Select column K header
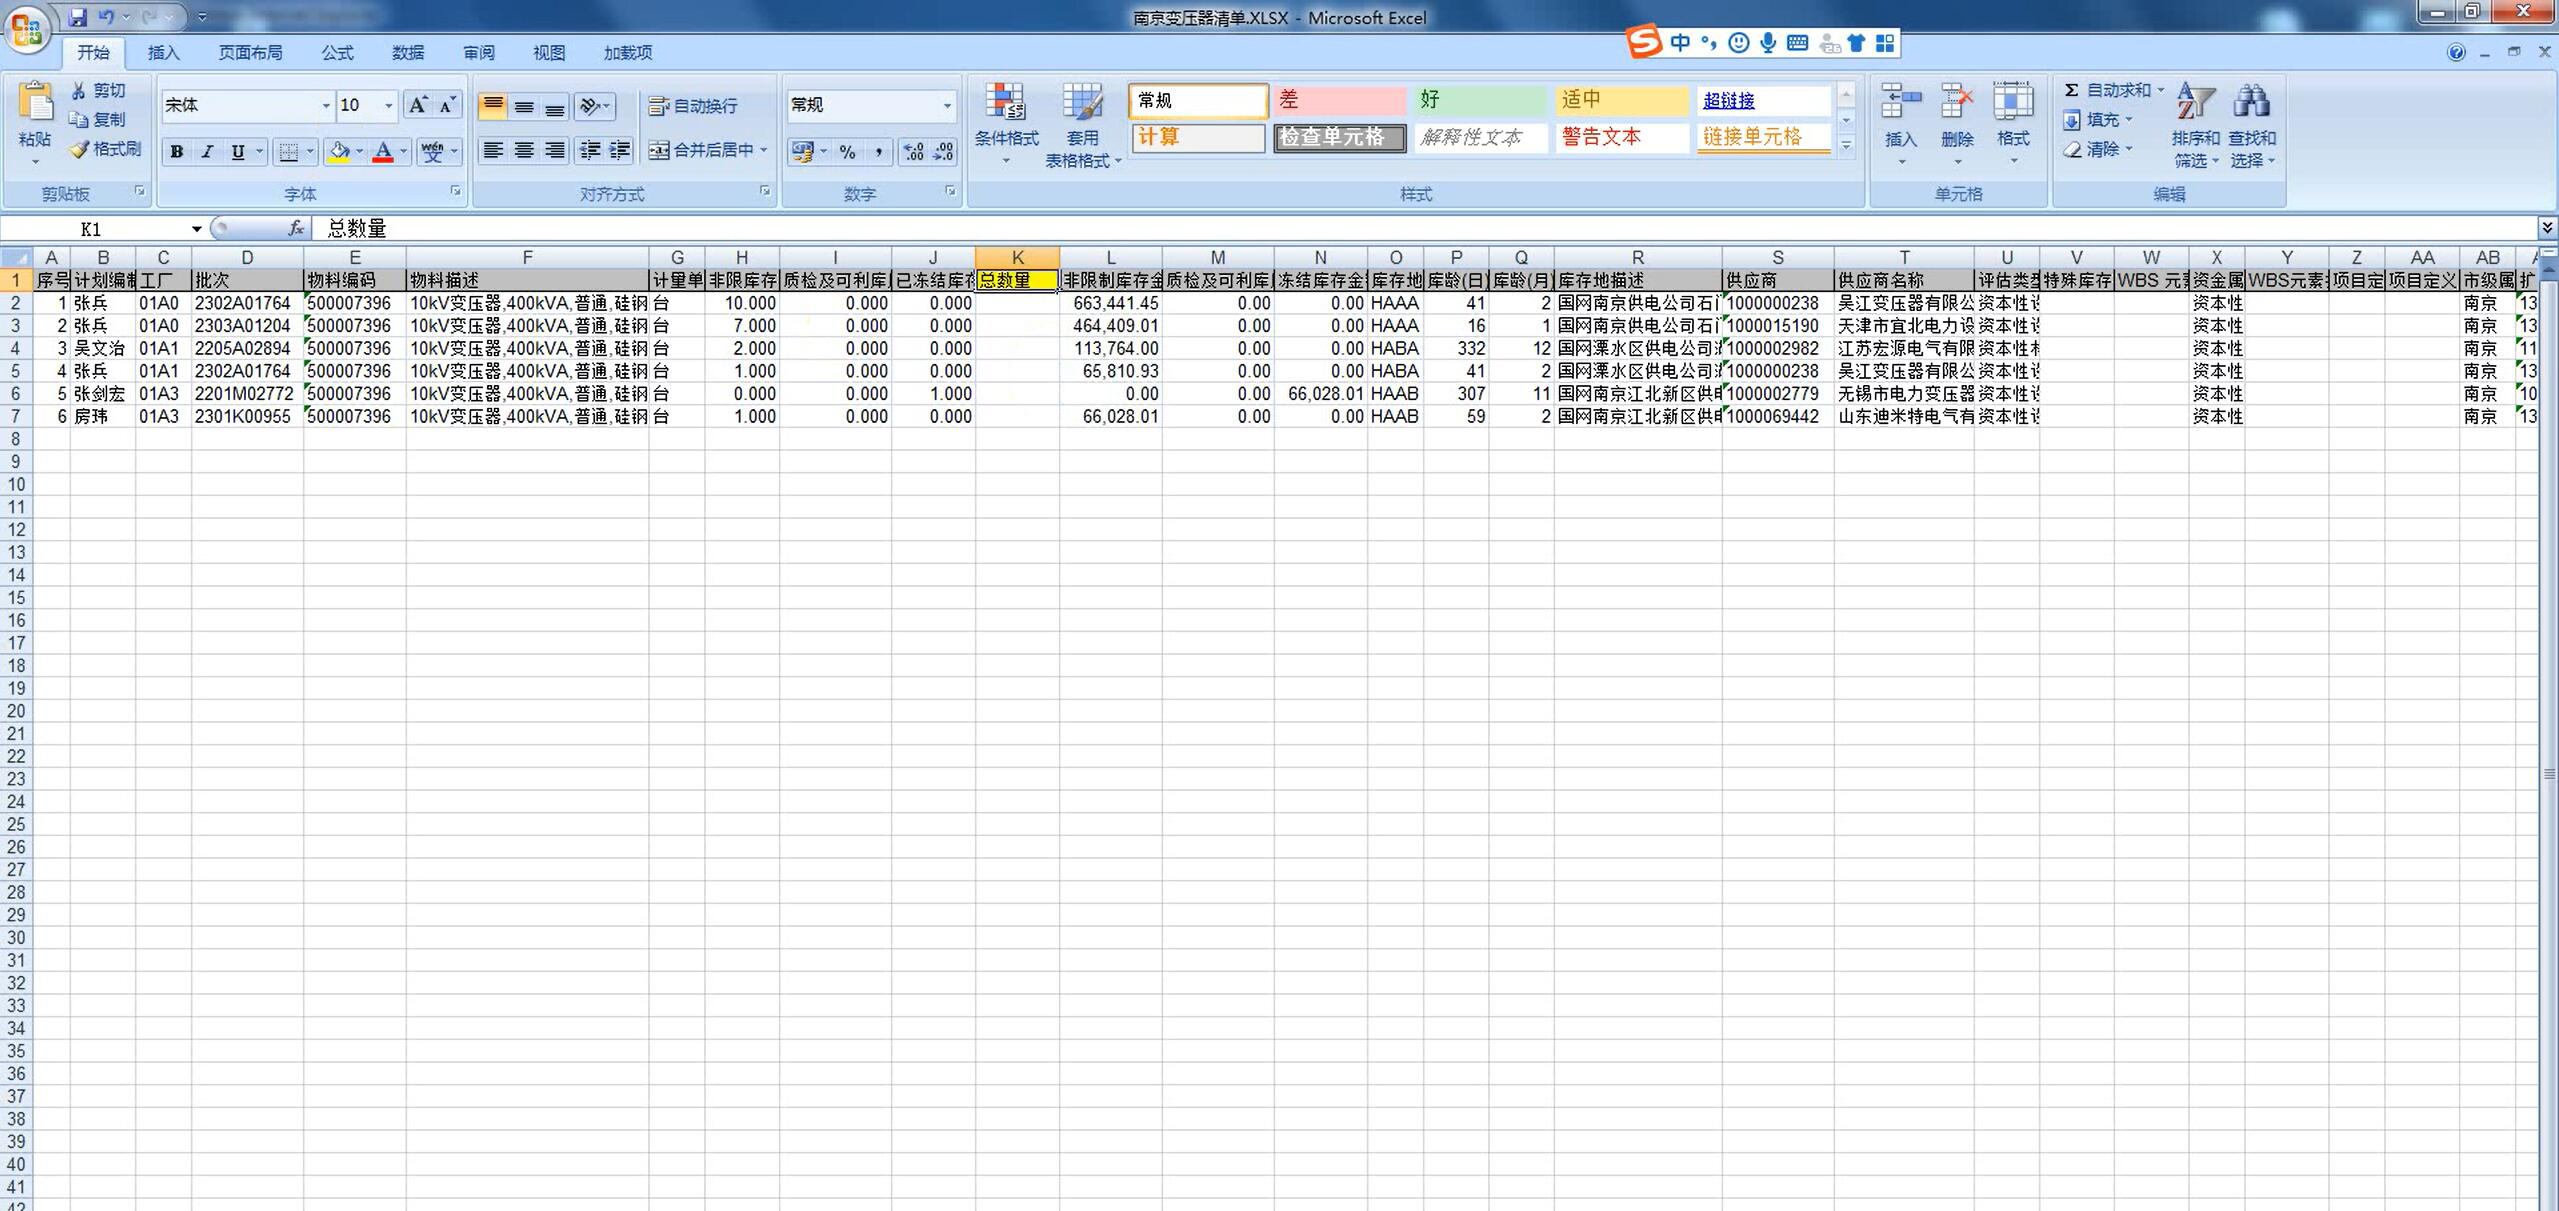 [x=1017, y=257]
